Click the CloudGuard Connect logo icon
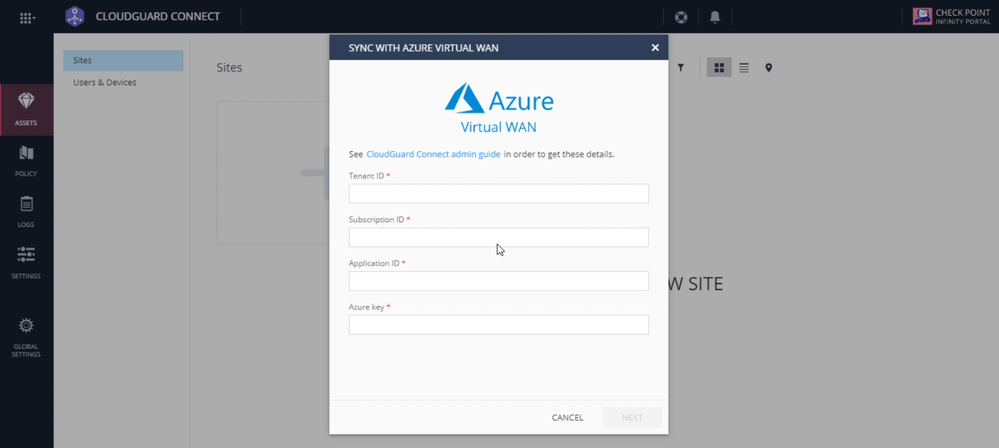Viewport: 999px width, 448px height. pos(75,17)
